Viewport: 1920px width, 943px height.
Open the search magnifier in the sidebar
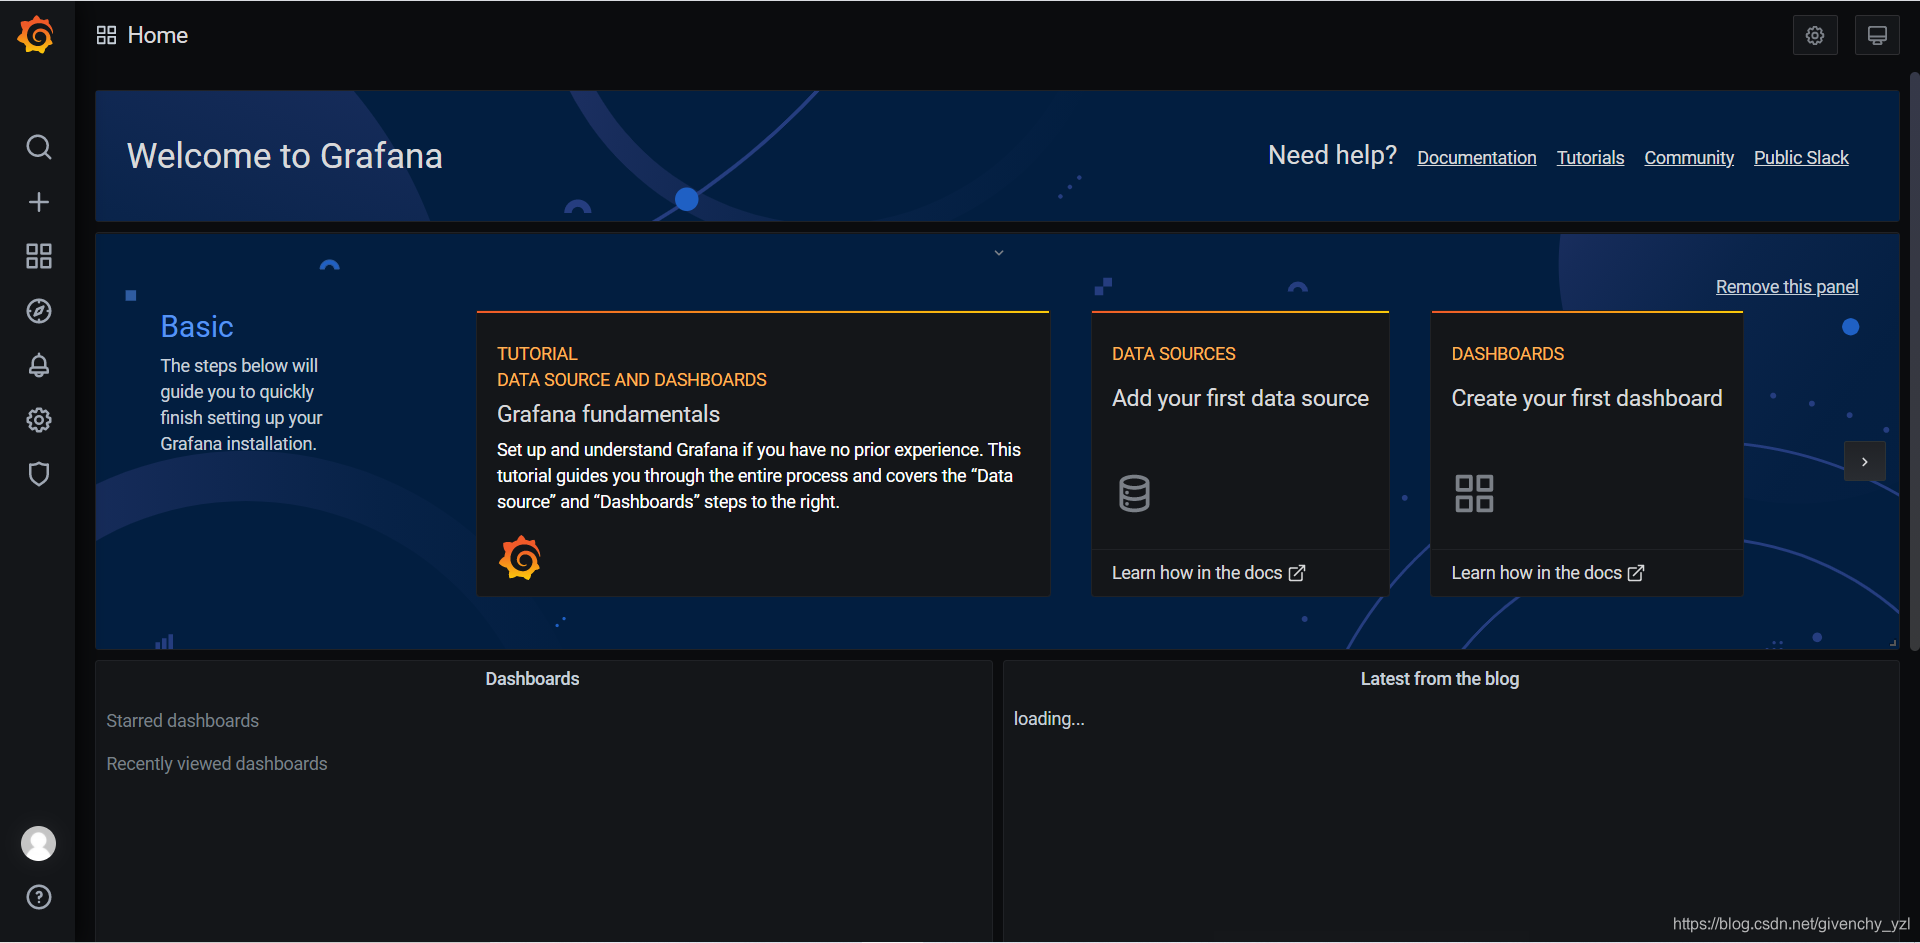click(38, 148)
